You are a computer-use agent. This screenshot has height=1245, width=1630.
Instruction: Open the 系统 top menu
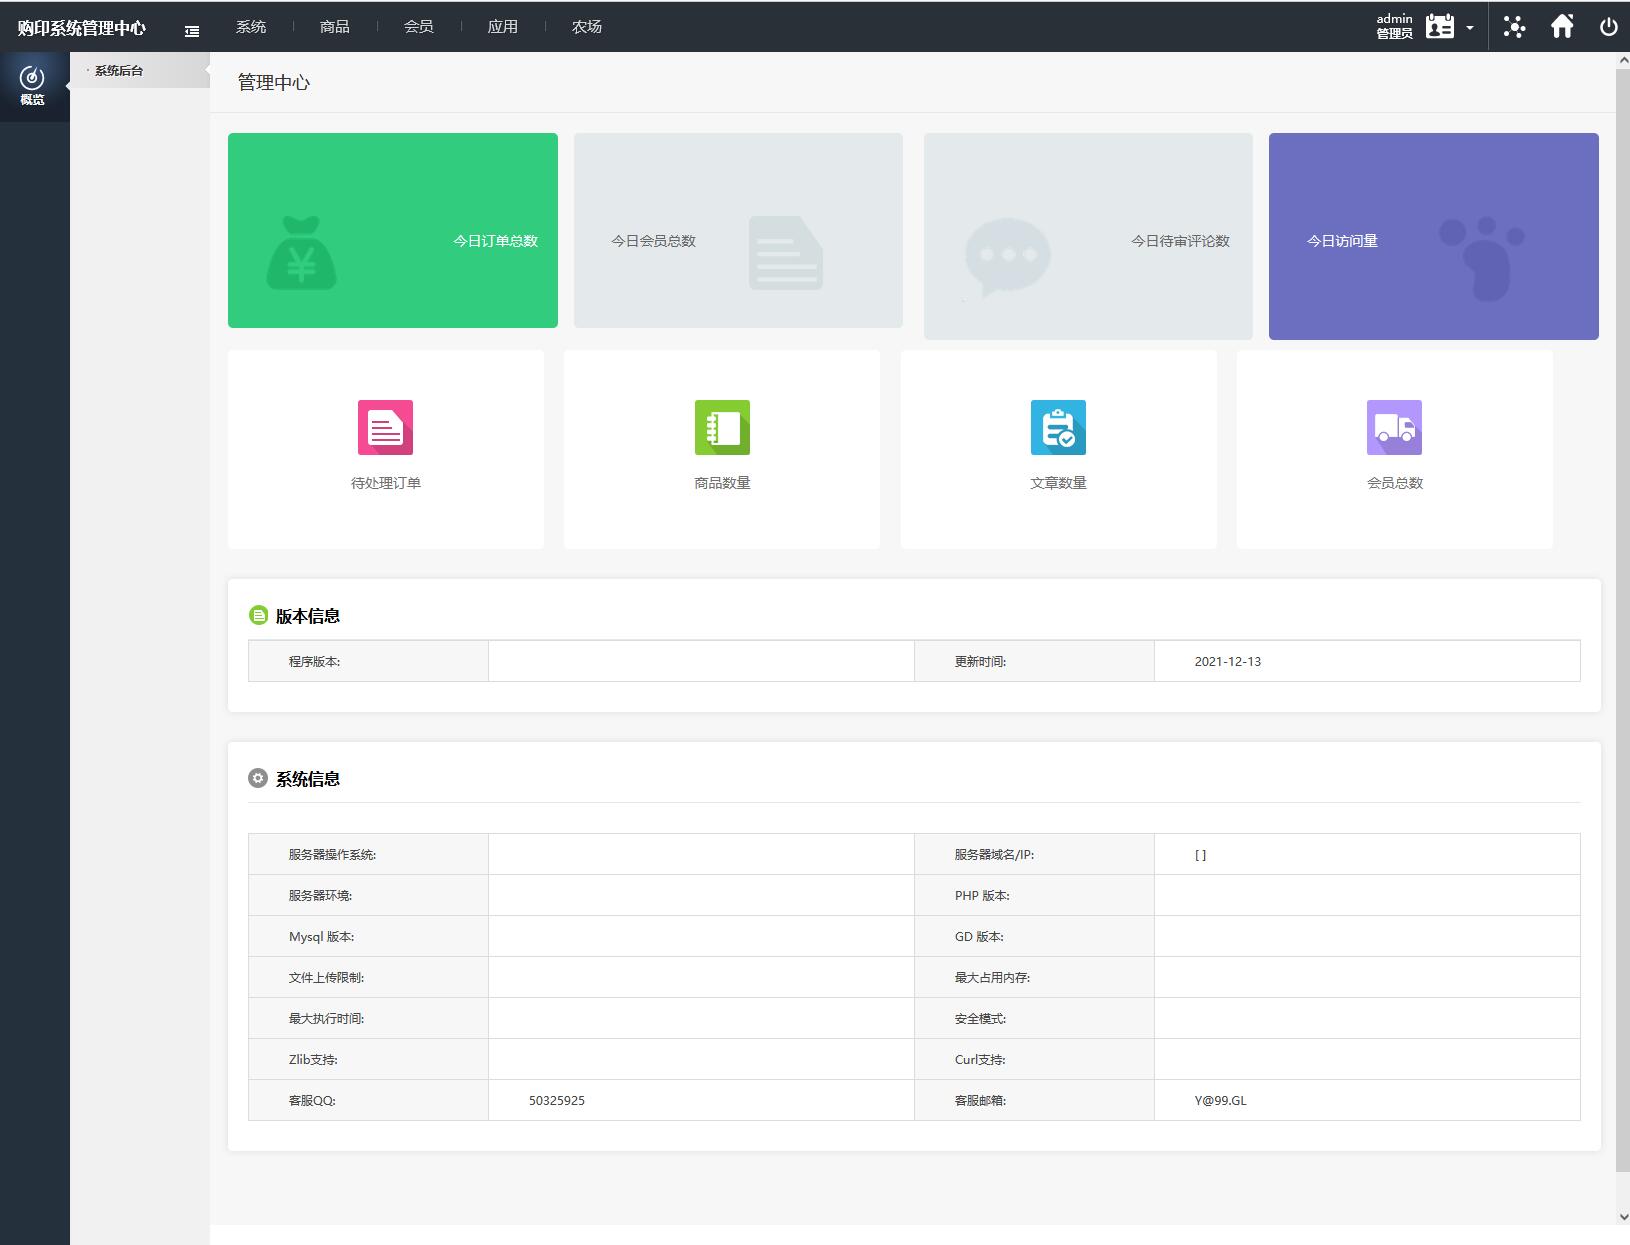(251, 27)
